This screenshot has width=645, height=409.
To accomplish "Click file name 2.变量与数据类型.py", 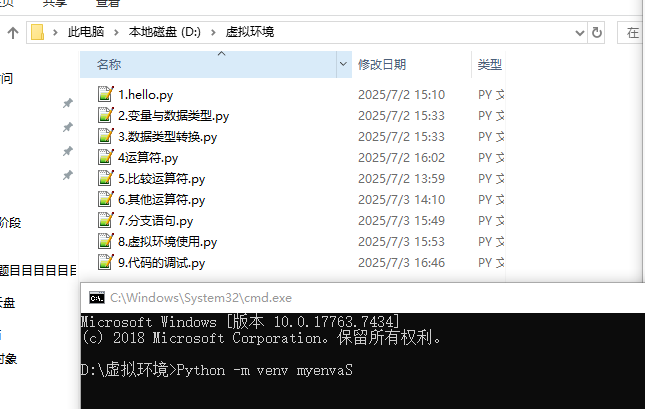I will tap(173, 116).
